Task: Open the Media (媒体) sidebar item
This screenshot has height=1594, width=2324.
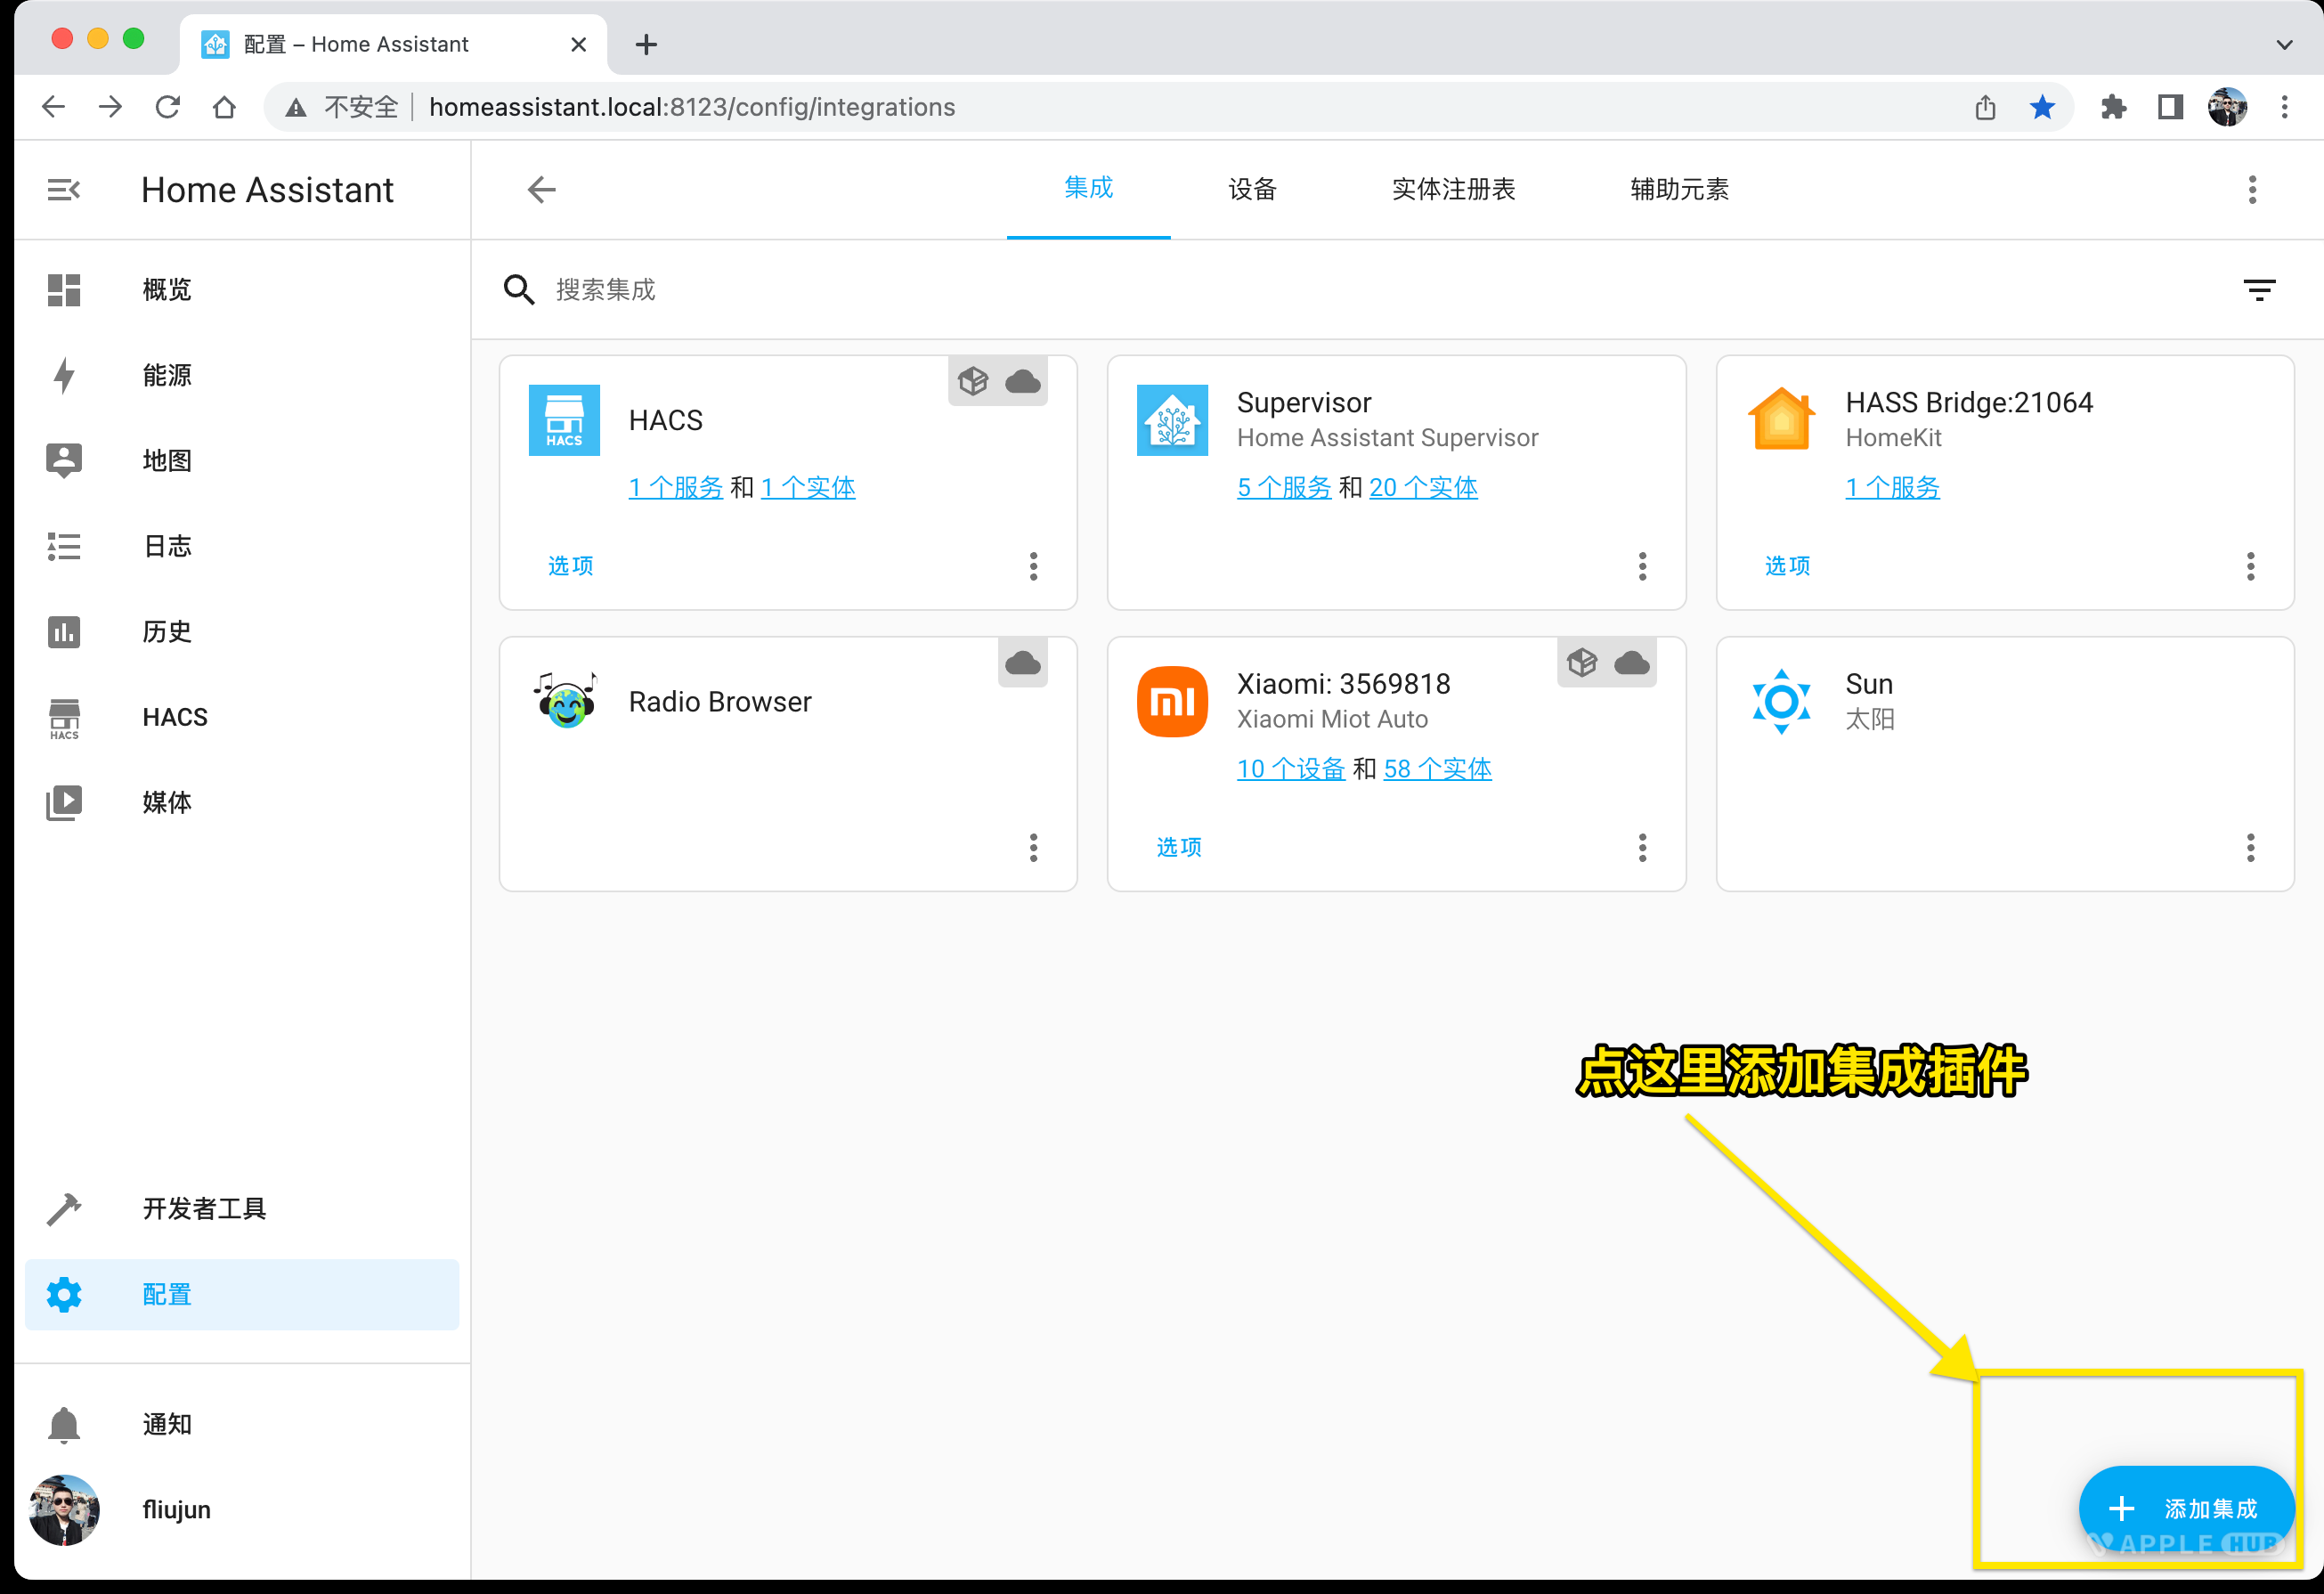Action: pos(166,802)
